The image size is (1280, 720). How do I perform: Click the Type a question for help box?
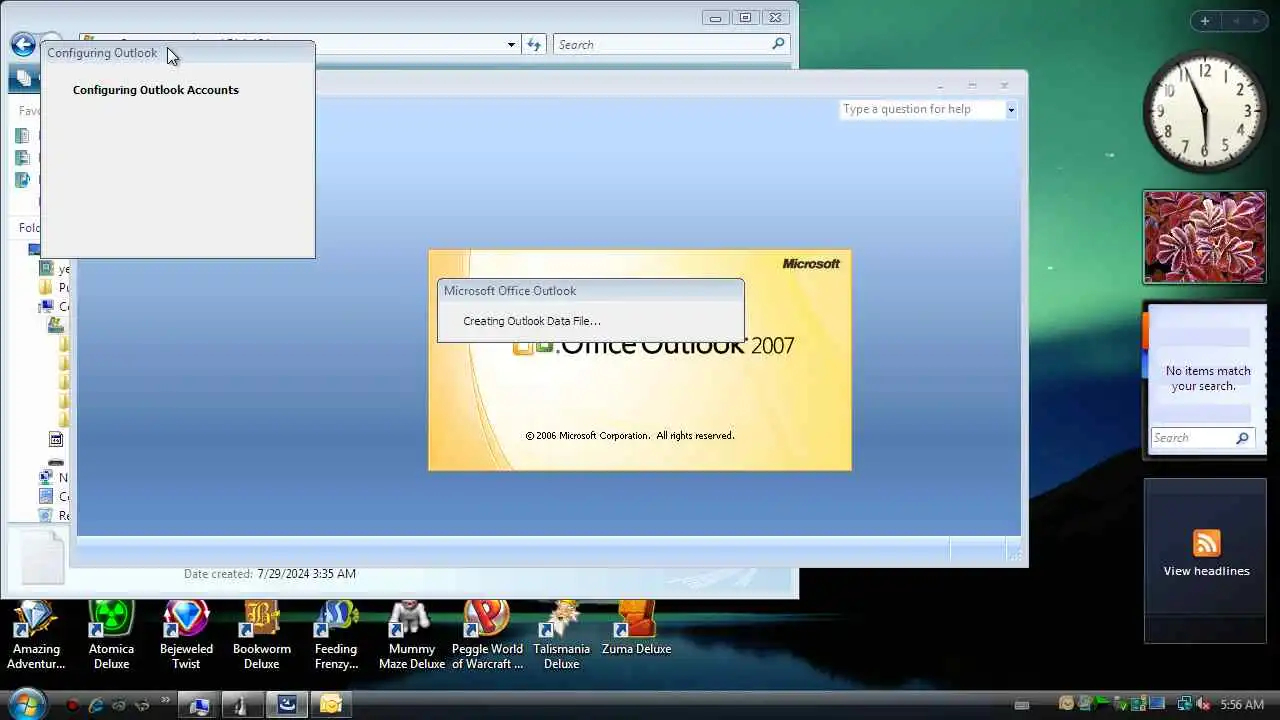click(x=922, y=109)
